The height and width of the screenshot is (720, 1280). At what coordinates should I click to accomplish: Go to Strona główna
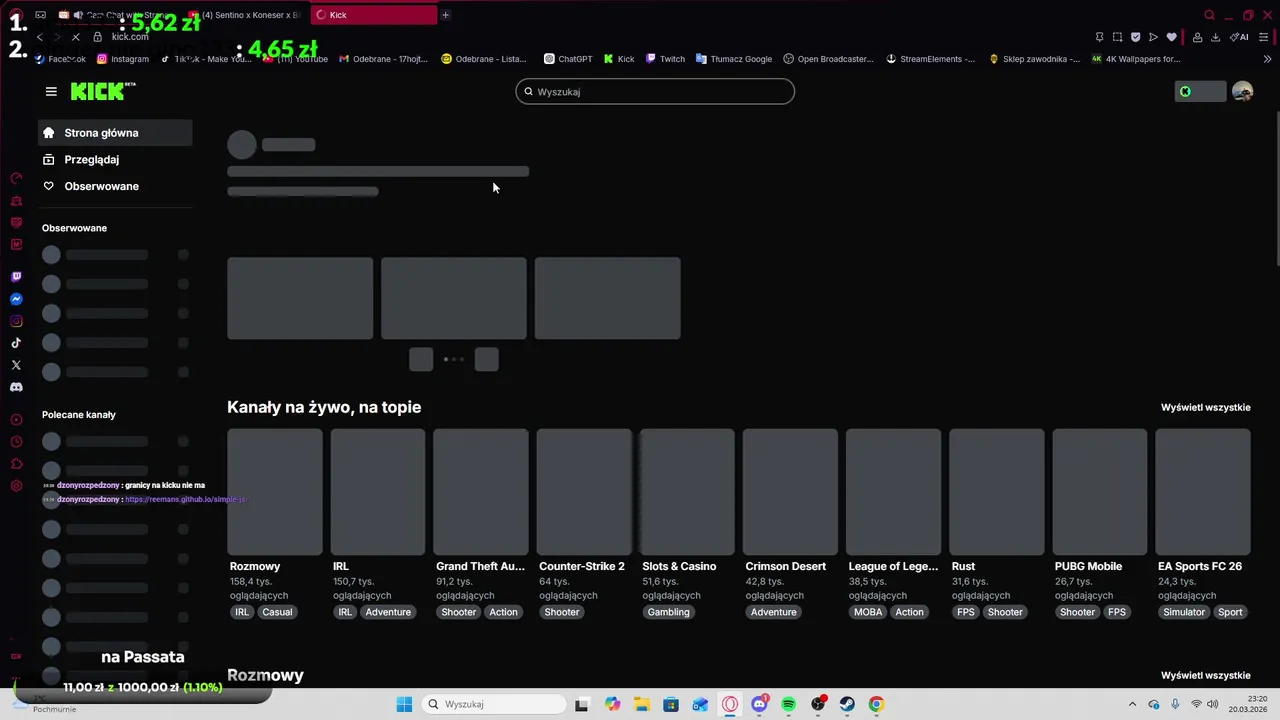pyautogui.click(x=115, y=133)
